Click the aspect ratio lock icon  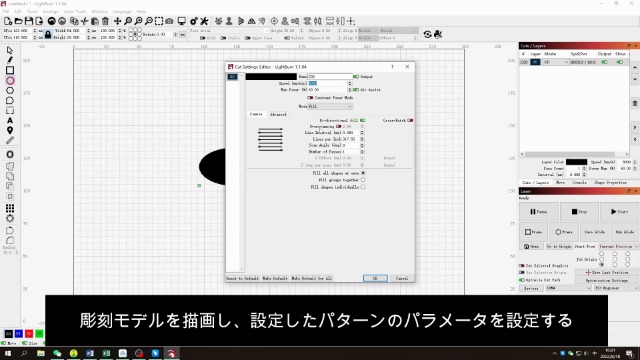tap(48, 34)
